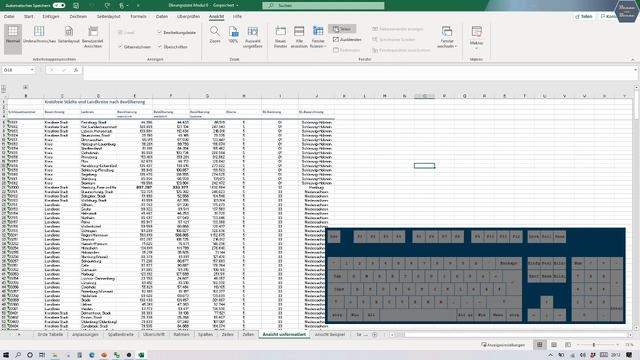Image resolution: width=640 pixels, height=360 pixels.
Task: Switch to Normal workbook view
Action: coord(13,38)
